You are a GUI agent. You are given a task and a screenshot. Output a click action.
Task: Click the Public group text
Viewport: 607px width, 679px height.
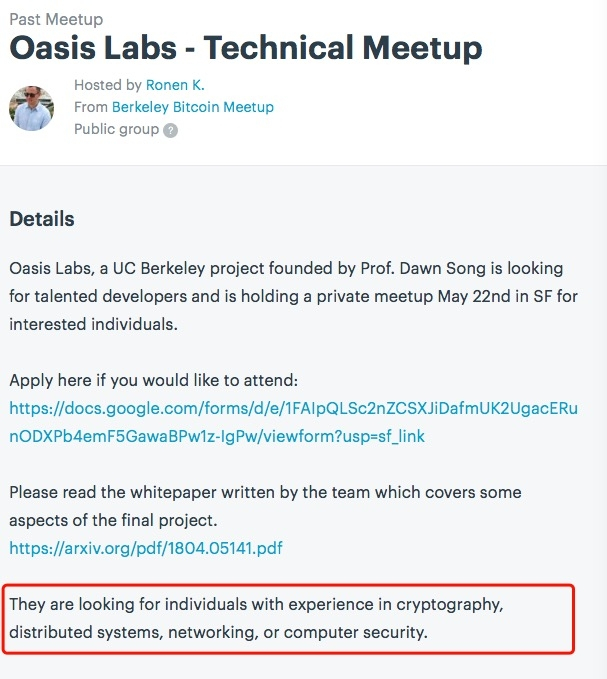tap(116, 129)
